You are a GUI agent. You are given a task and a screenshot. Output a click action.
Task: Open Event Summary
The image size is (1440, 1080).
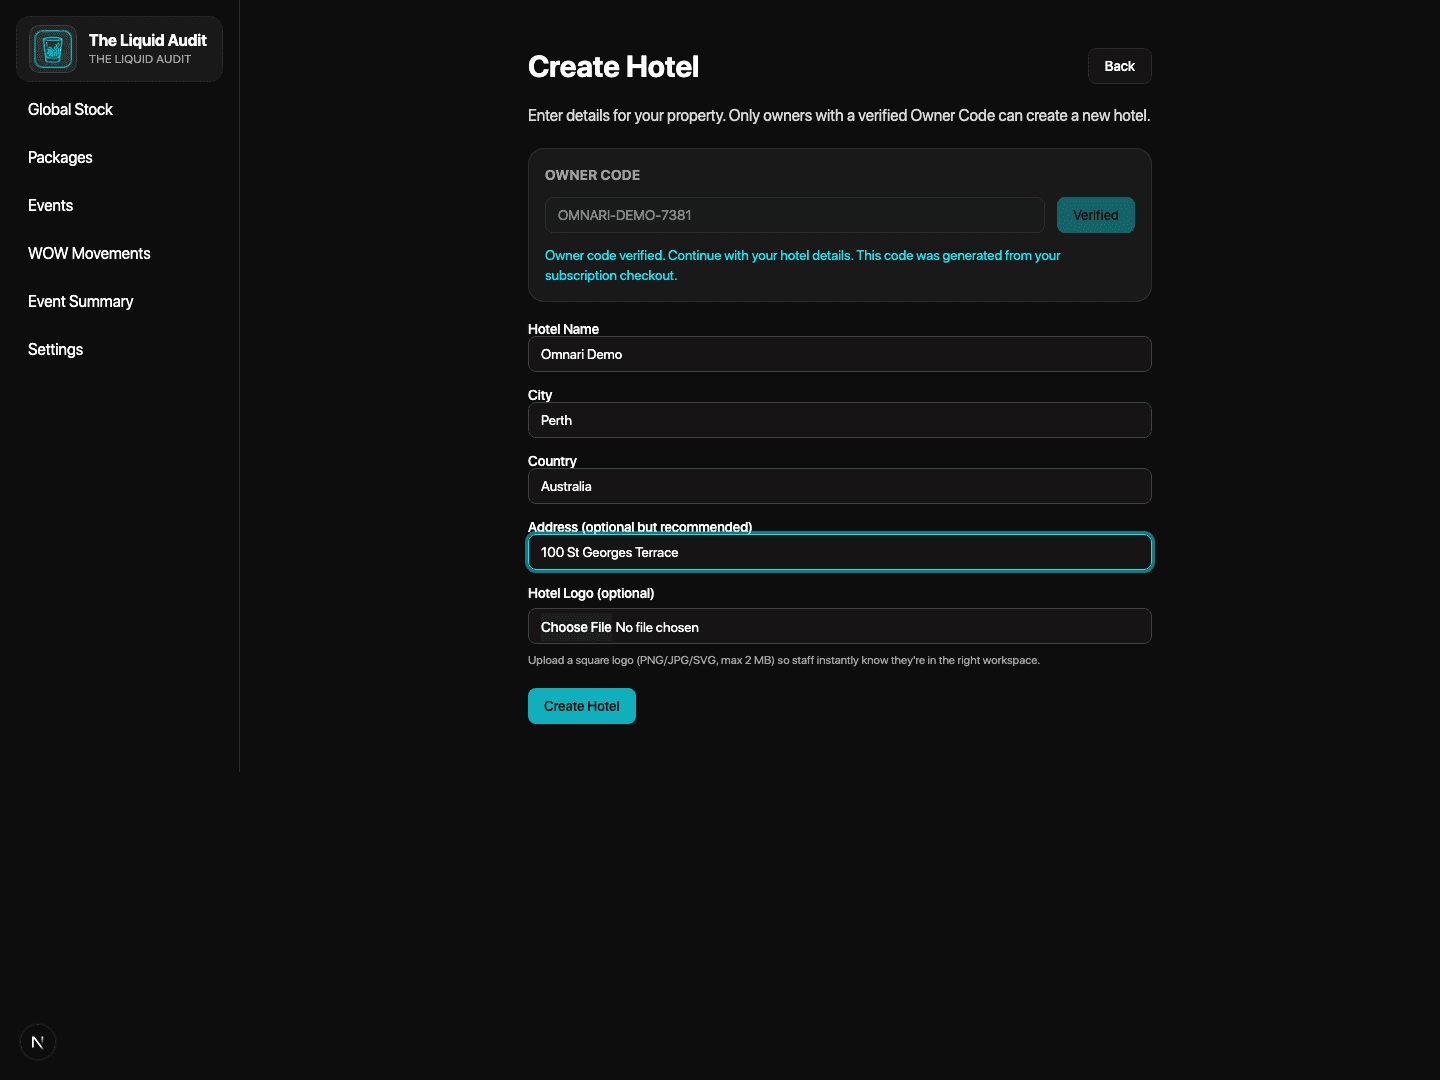(x=80, y=301)
